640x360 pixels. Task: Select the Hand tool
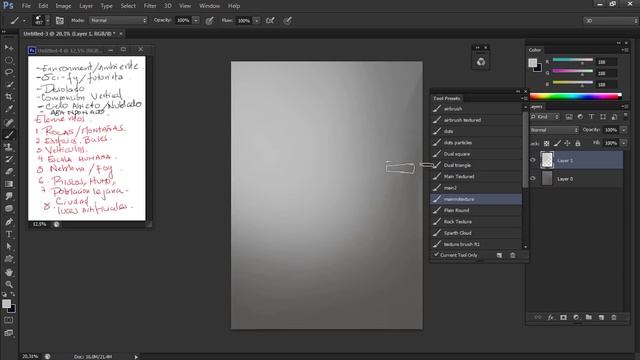click(x=9, y=272)
